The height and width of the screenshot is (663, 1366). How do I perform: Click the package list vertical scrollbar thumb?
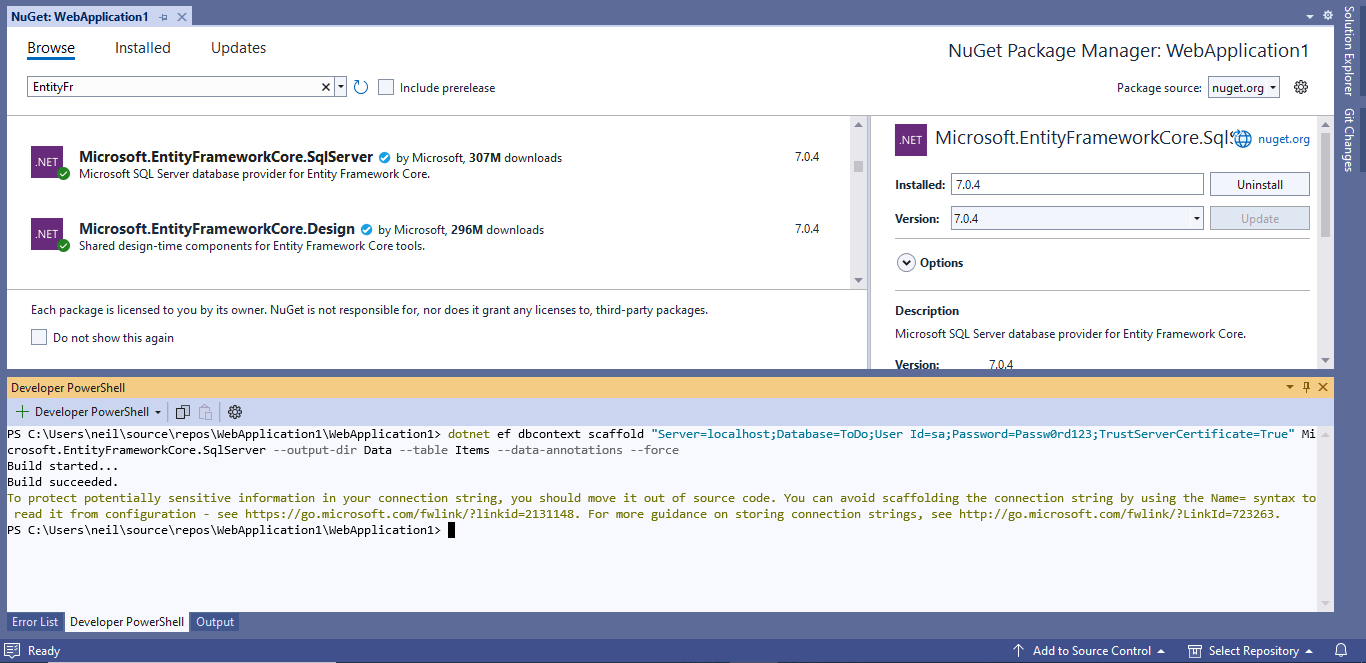pyautogui.click(x=858, y=166)
